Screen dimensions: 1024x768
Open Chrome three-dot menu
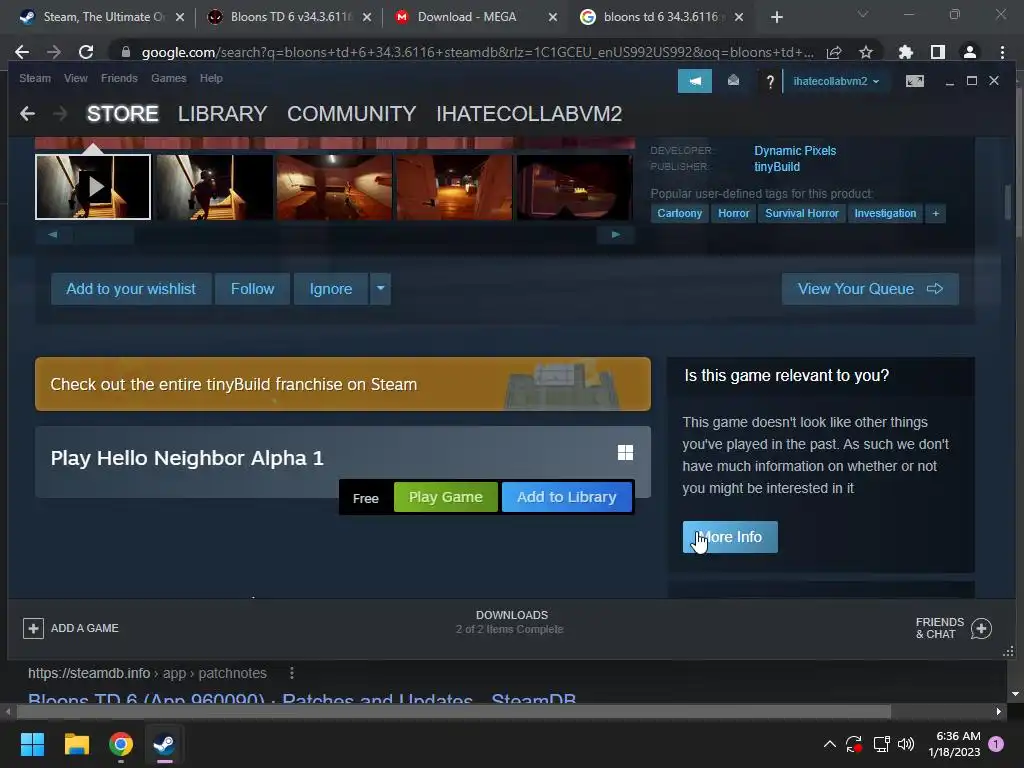[1002, 52]
